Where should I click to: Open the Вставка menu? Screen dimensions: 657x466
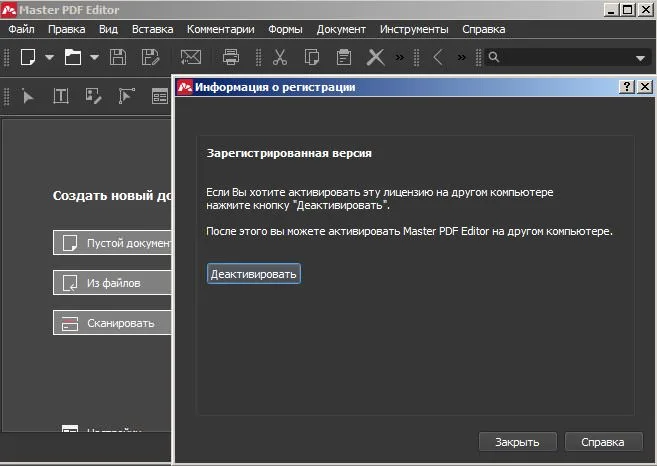pyautogui.click(x=153, y=29)
